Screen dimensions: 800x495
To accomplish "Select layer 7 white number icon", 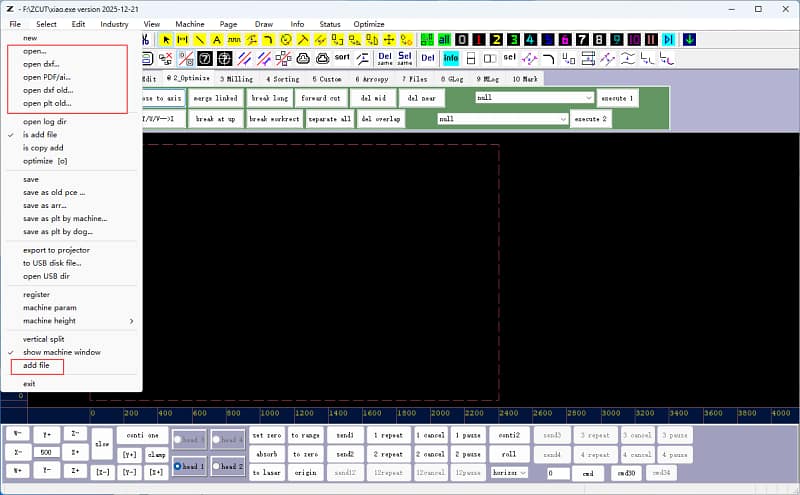I will 582,39.
